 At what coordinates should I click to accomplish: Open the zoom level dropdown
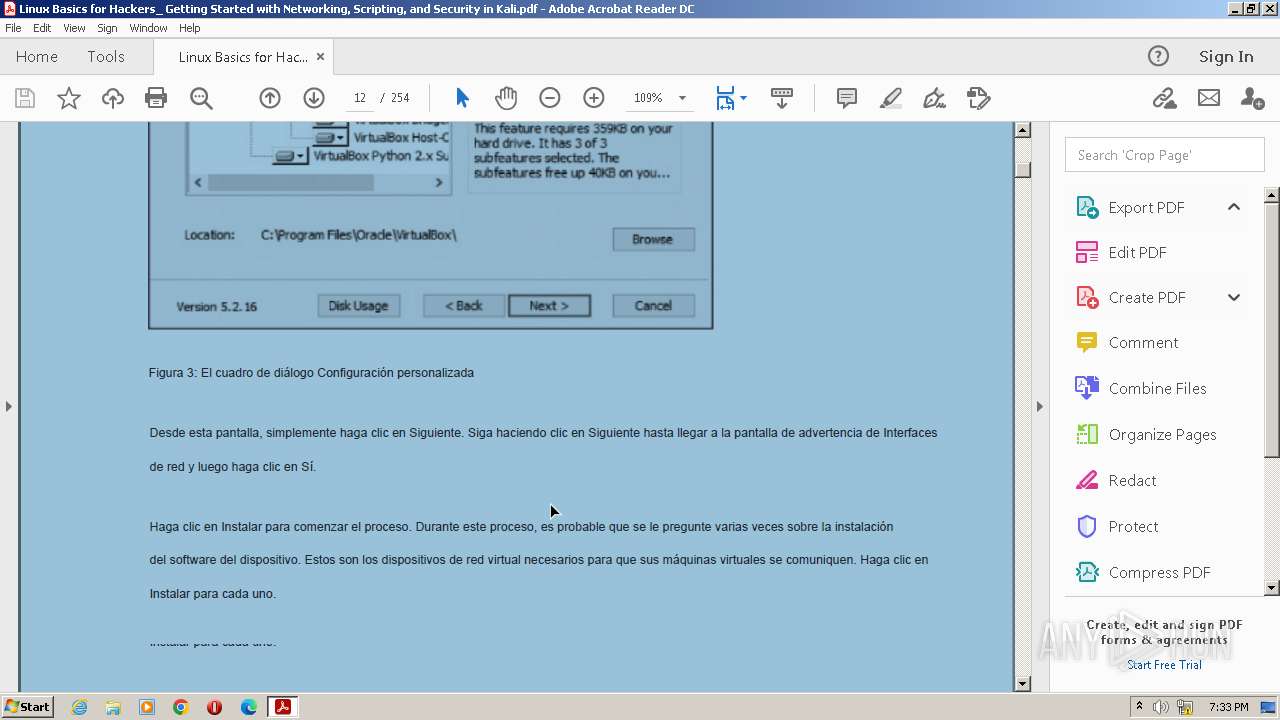pyautogui.click(x=682, y=98)
